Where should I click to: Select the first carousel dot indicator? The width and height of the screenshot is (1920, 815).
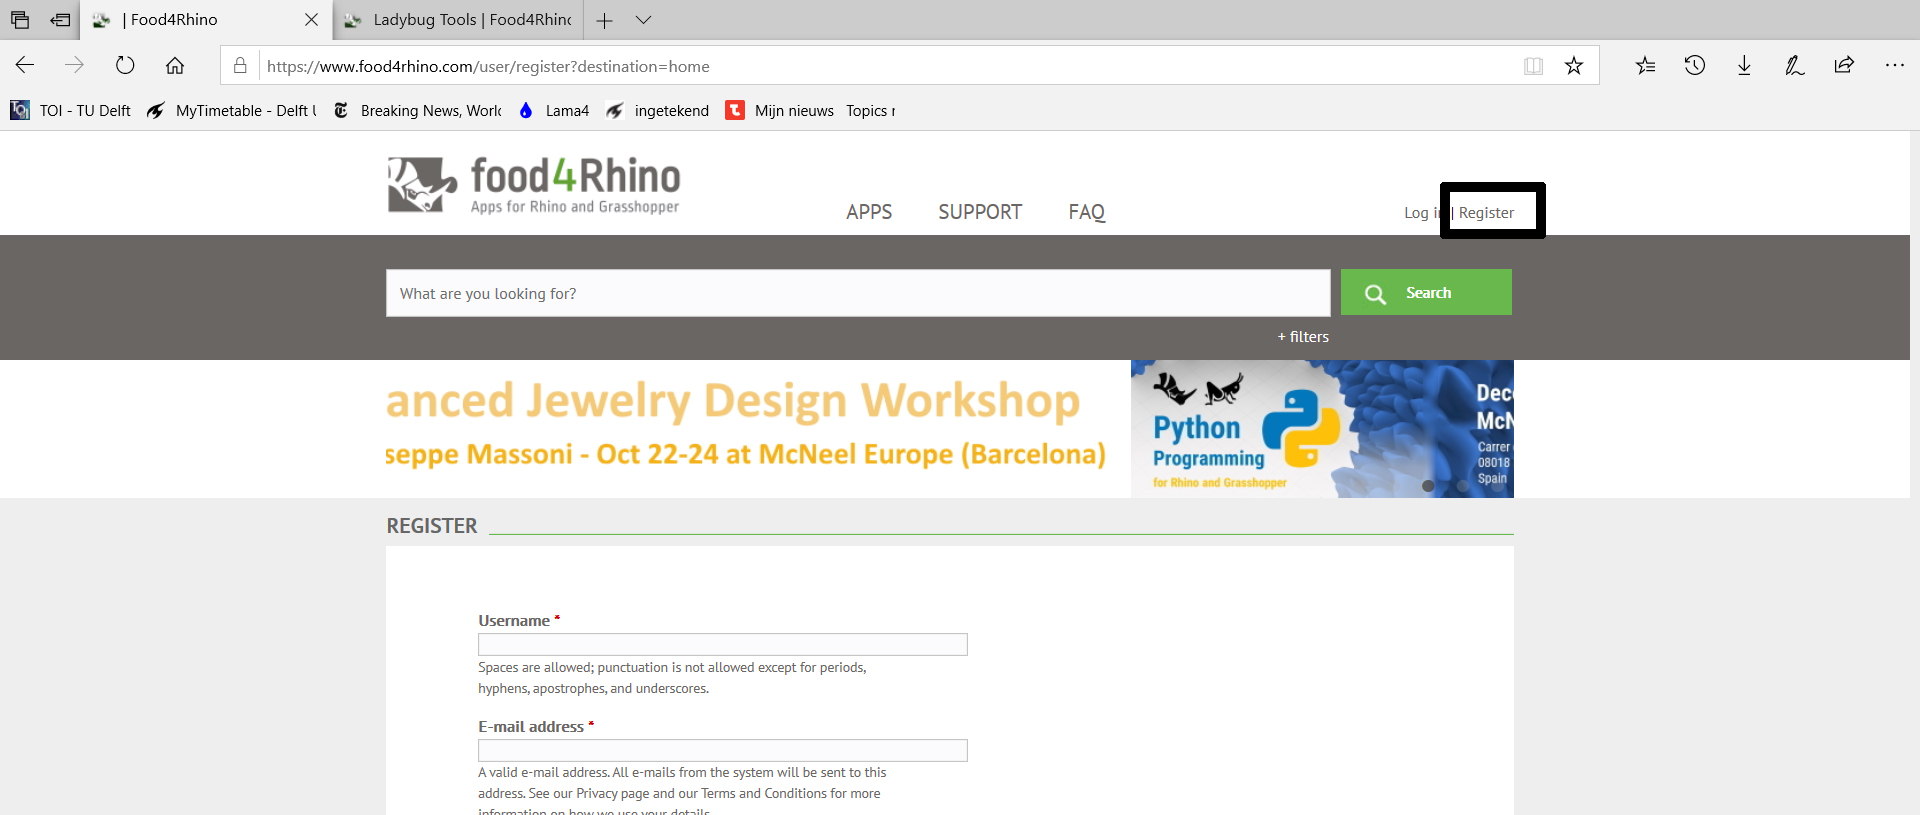[1428, 486]
